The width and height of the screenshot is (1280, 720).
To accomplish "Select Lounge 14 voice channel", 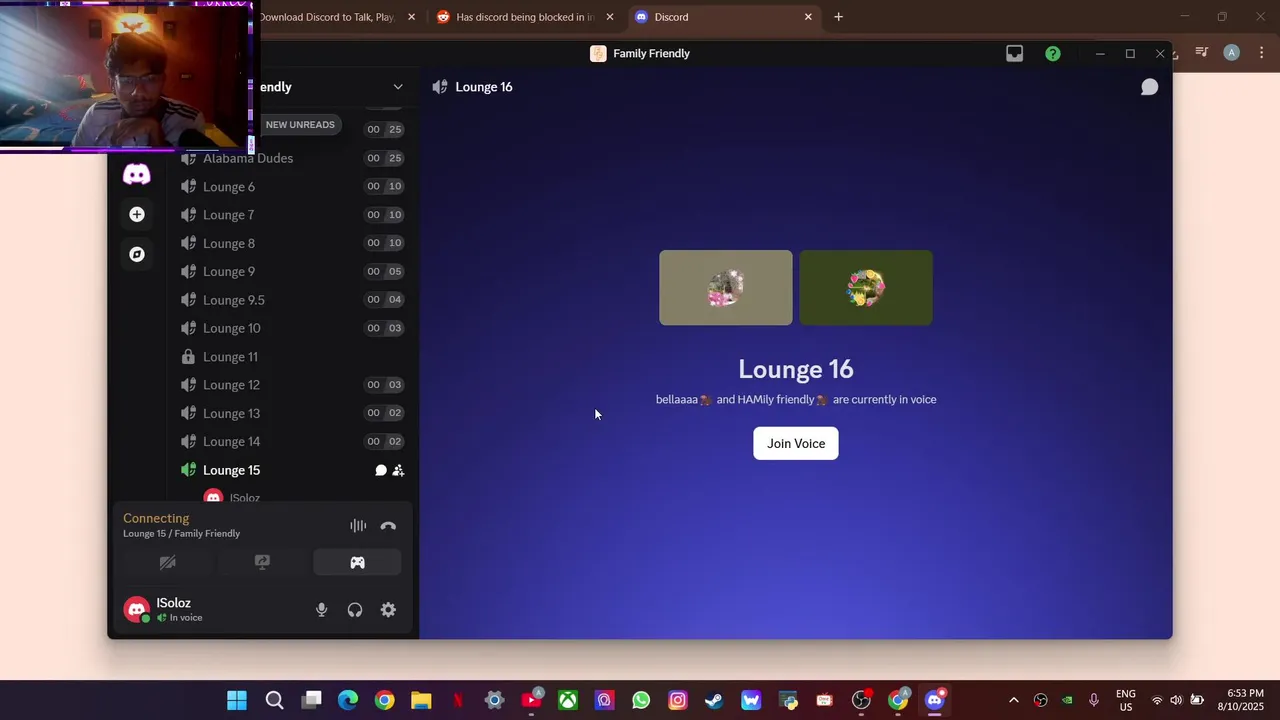I will coord(292,441).
